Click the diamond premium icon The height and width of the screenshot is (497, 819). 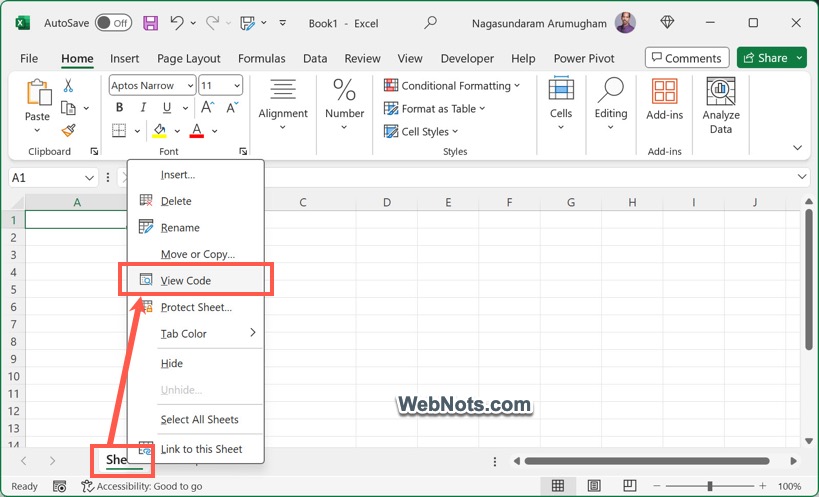pos(667,22)
